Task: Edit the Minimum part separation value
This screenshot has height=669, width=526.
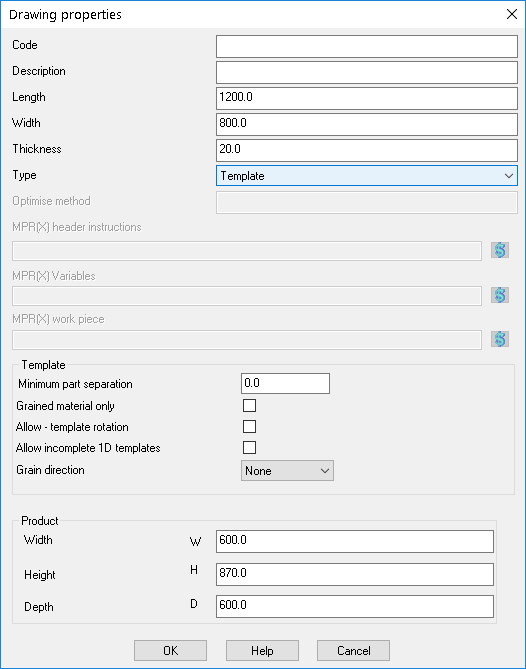Action: click(285, 384)
